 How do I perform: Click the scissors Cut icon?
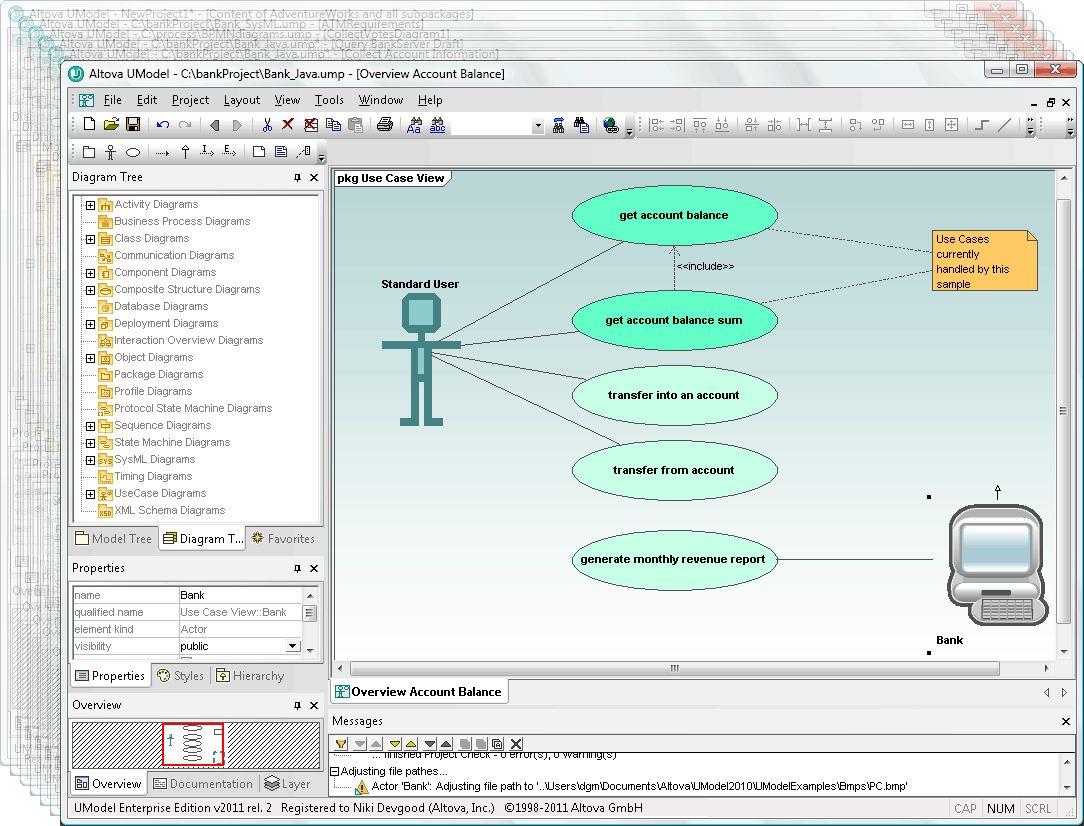click(267, 125)
